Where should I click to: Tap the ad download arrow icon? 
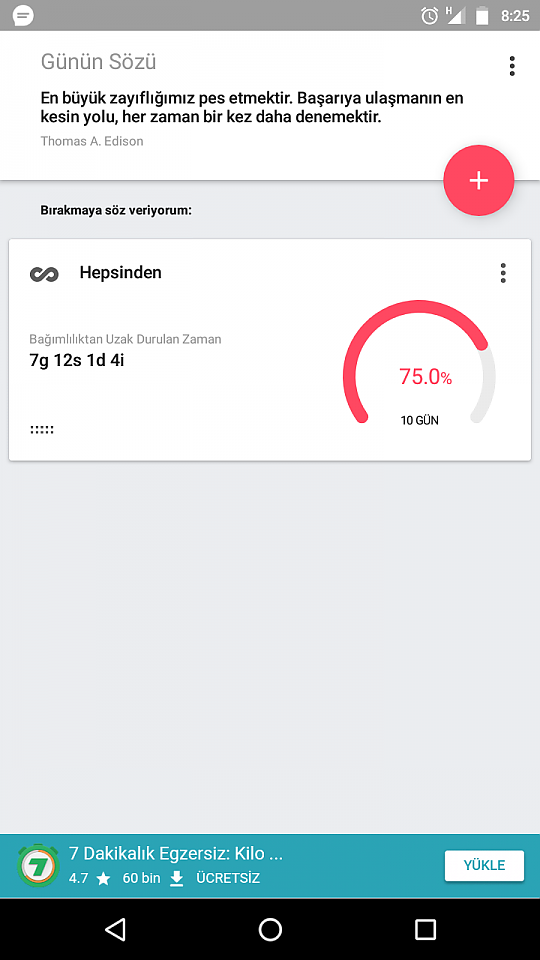click(x=177, y=878)
